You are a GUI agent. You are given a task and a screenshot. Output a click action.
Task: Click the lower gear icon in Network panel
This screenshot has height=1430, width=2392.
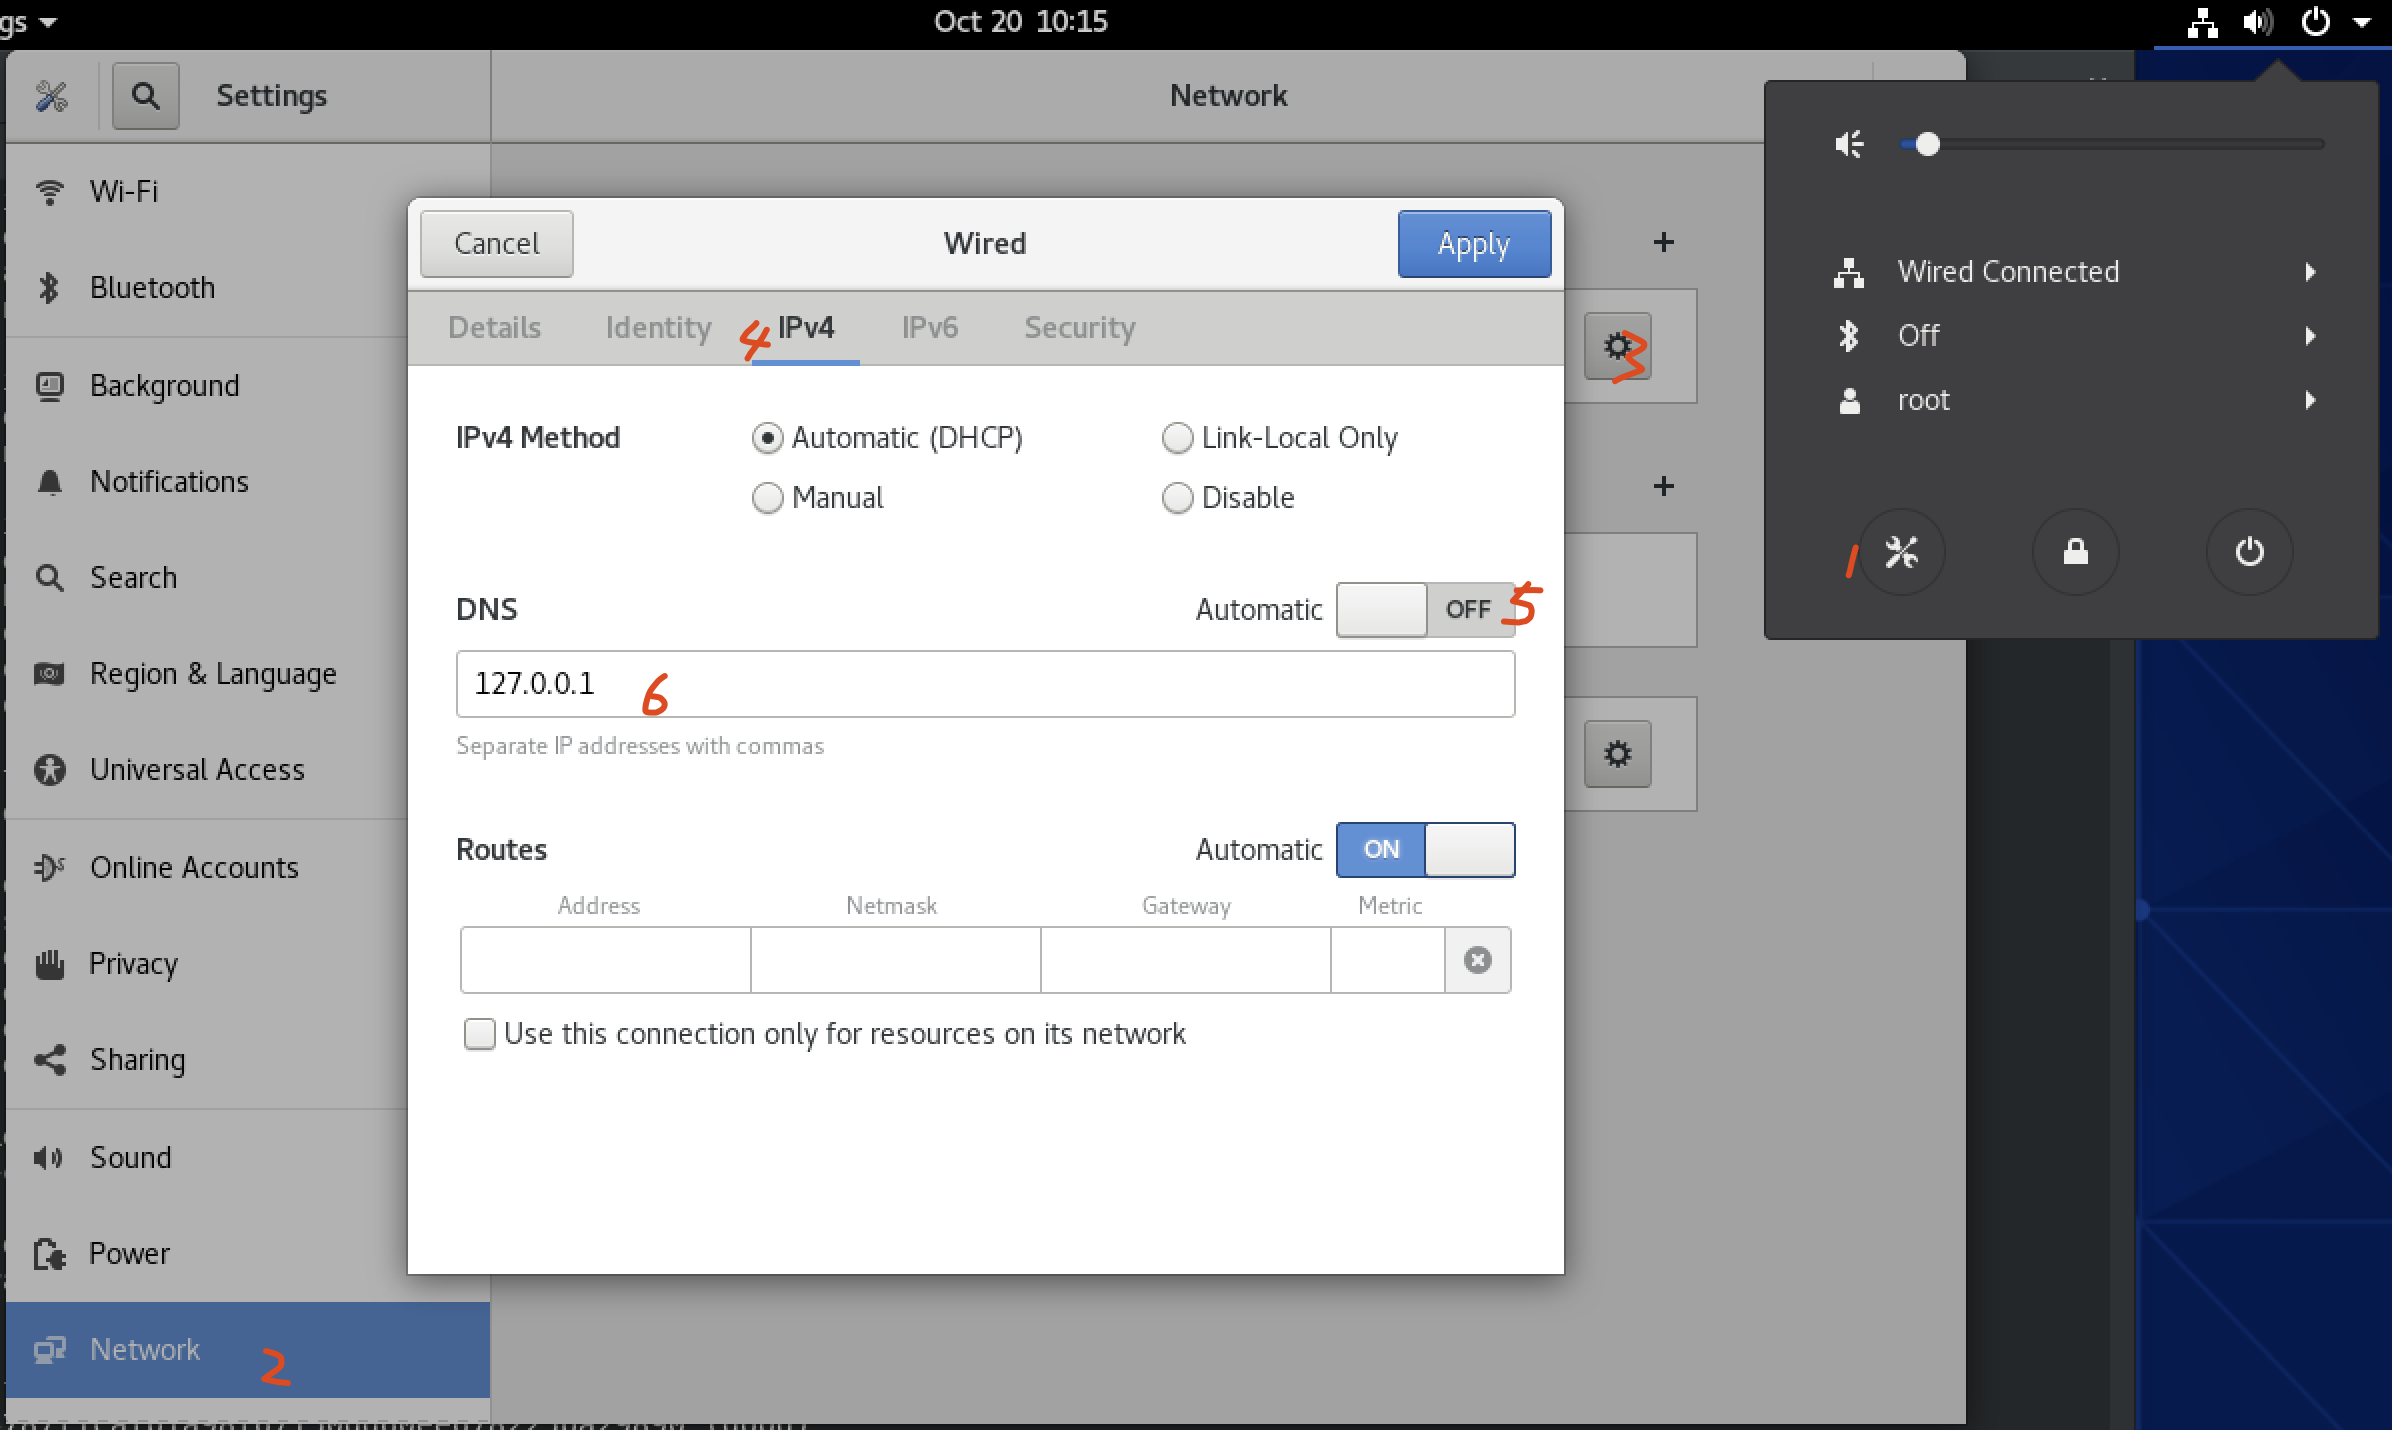point(1617,754)
